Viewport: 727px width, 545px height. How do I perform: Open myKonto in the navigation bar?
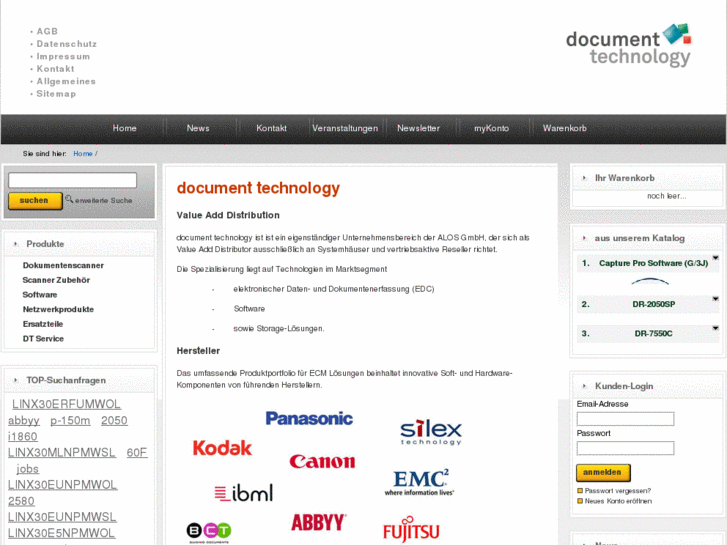coord(491,128)
